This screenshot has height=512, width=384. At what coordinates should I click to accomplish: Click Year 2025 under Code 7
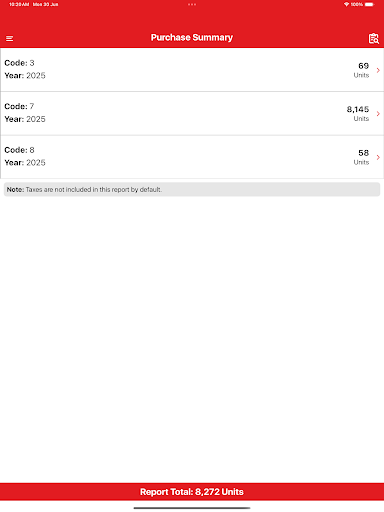25,119
